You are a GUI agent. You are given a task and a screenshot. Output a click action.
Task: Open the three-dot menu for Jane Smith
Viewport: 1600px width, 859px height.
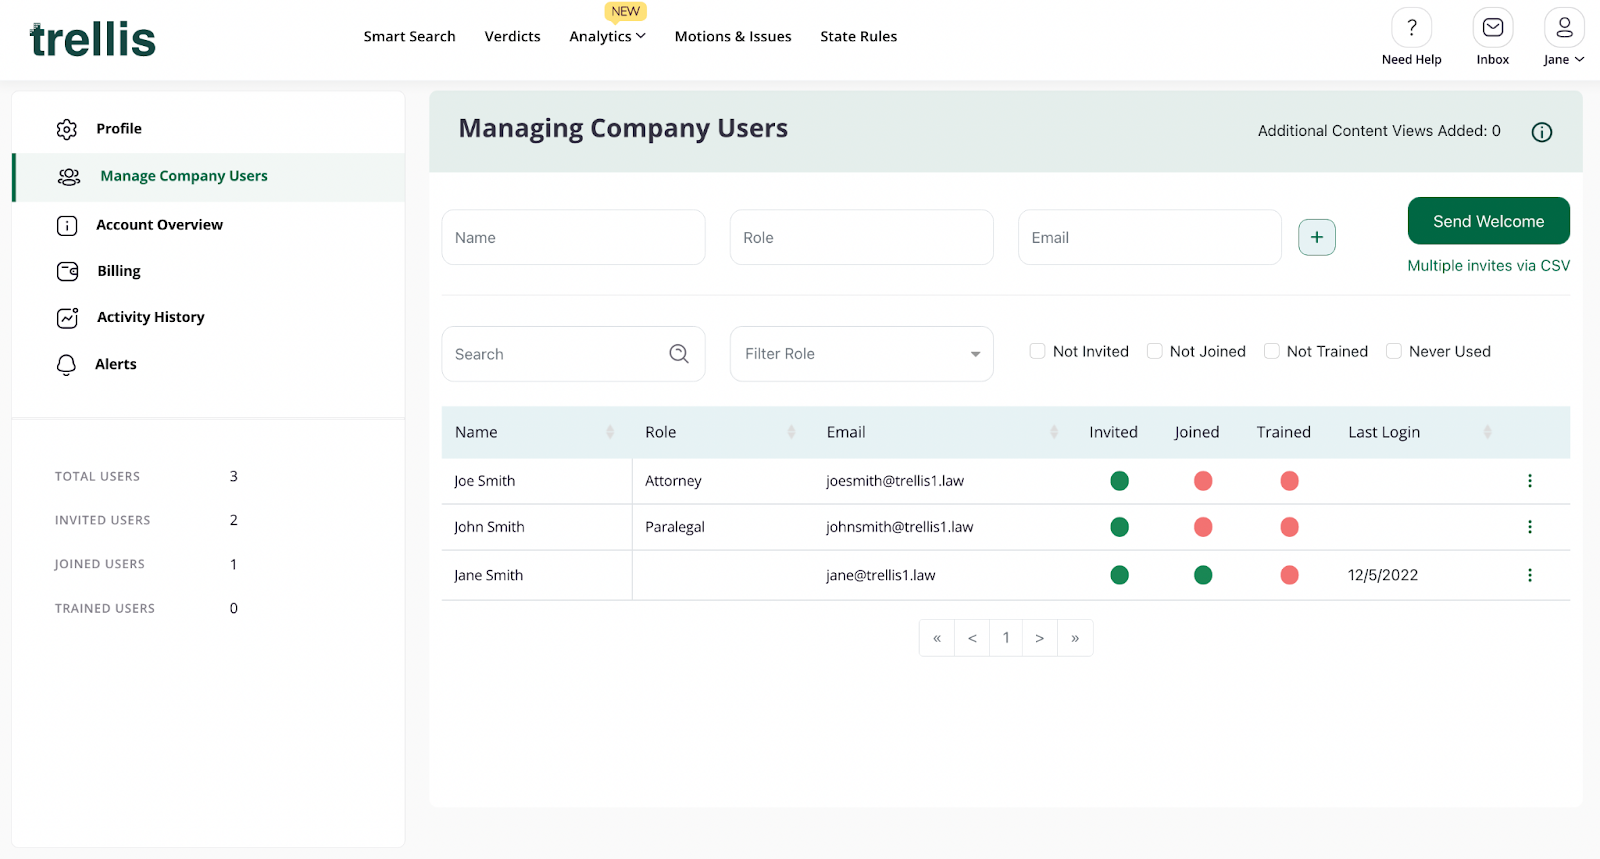click(1529, 575)
